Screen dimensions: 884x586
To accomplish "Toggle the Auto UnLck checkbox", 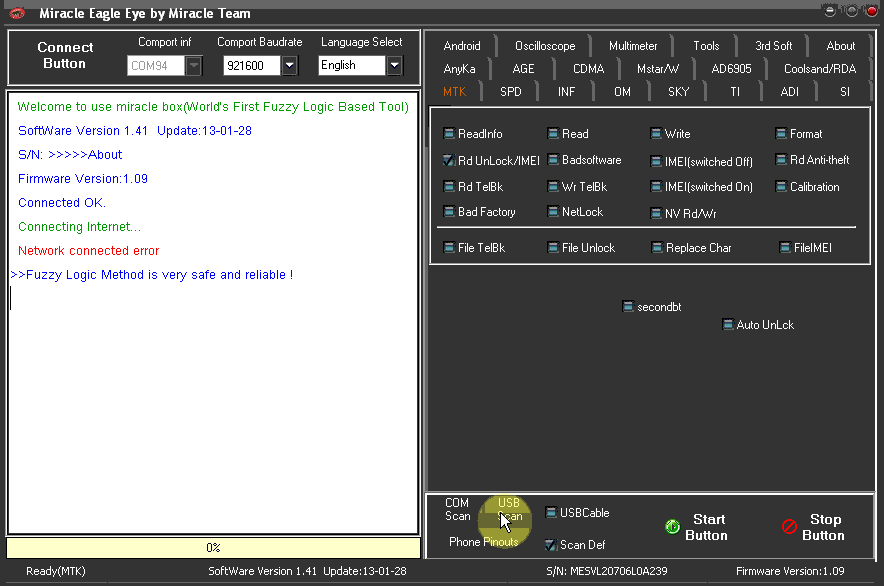I will pos(728,325).
